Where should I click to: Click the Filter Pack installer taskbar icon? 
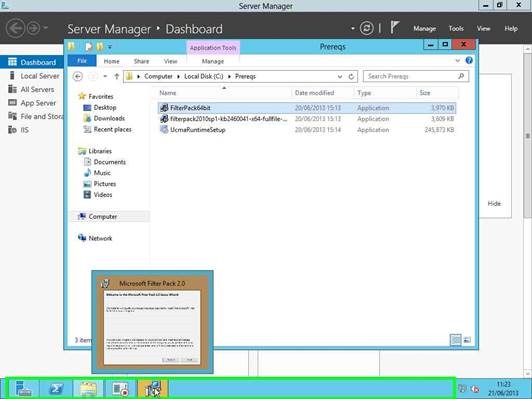pyautogui.click(x=152, y=388)
